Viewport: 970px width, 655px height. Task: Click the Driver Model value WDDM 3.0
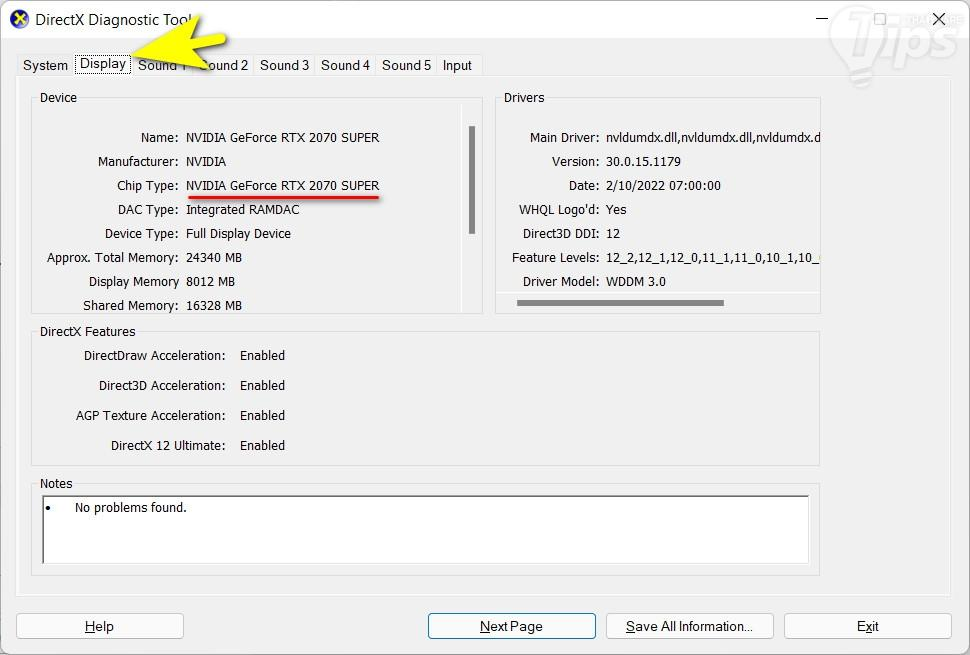pyautogui.click(x=636, y=281)
